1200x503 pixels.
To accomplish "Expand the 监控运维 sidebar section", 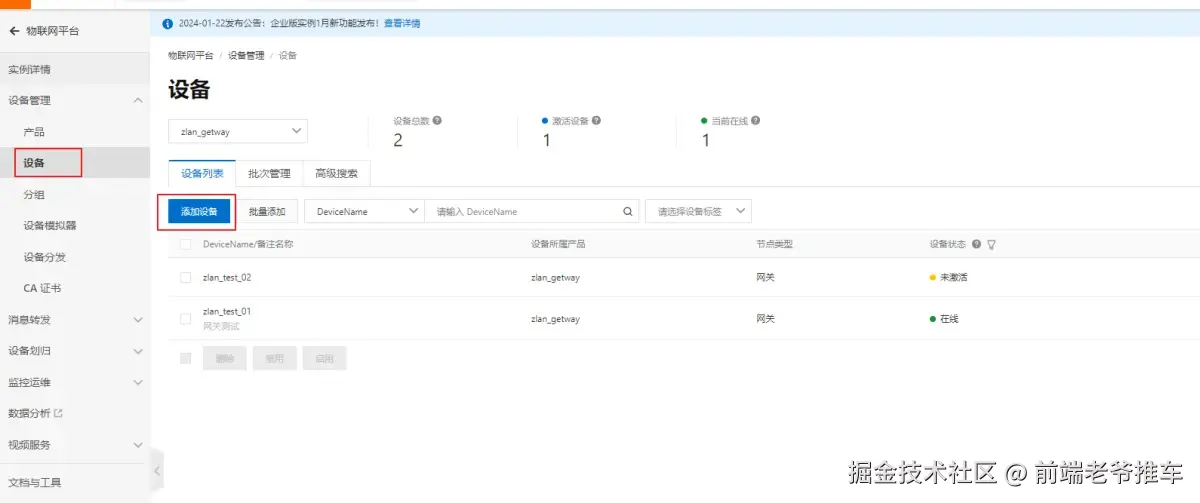I will 138,382.
